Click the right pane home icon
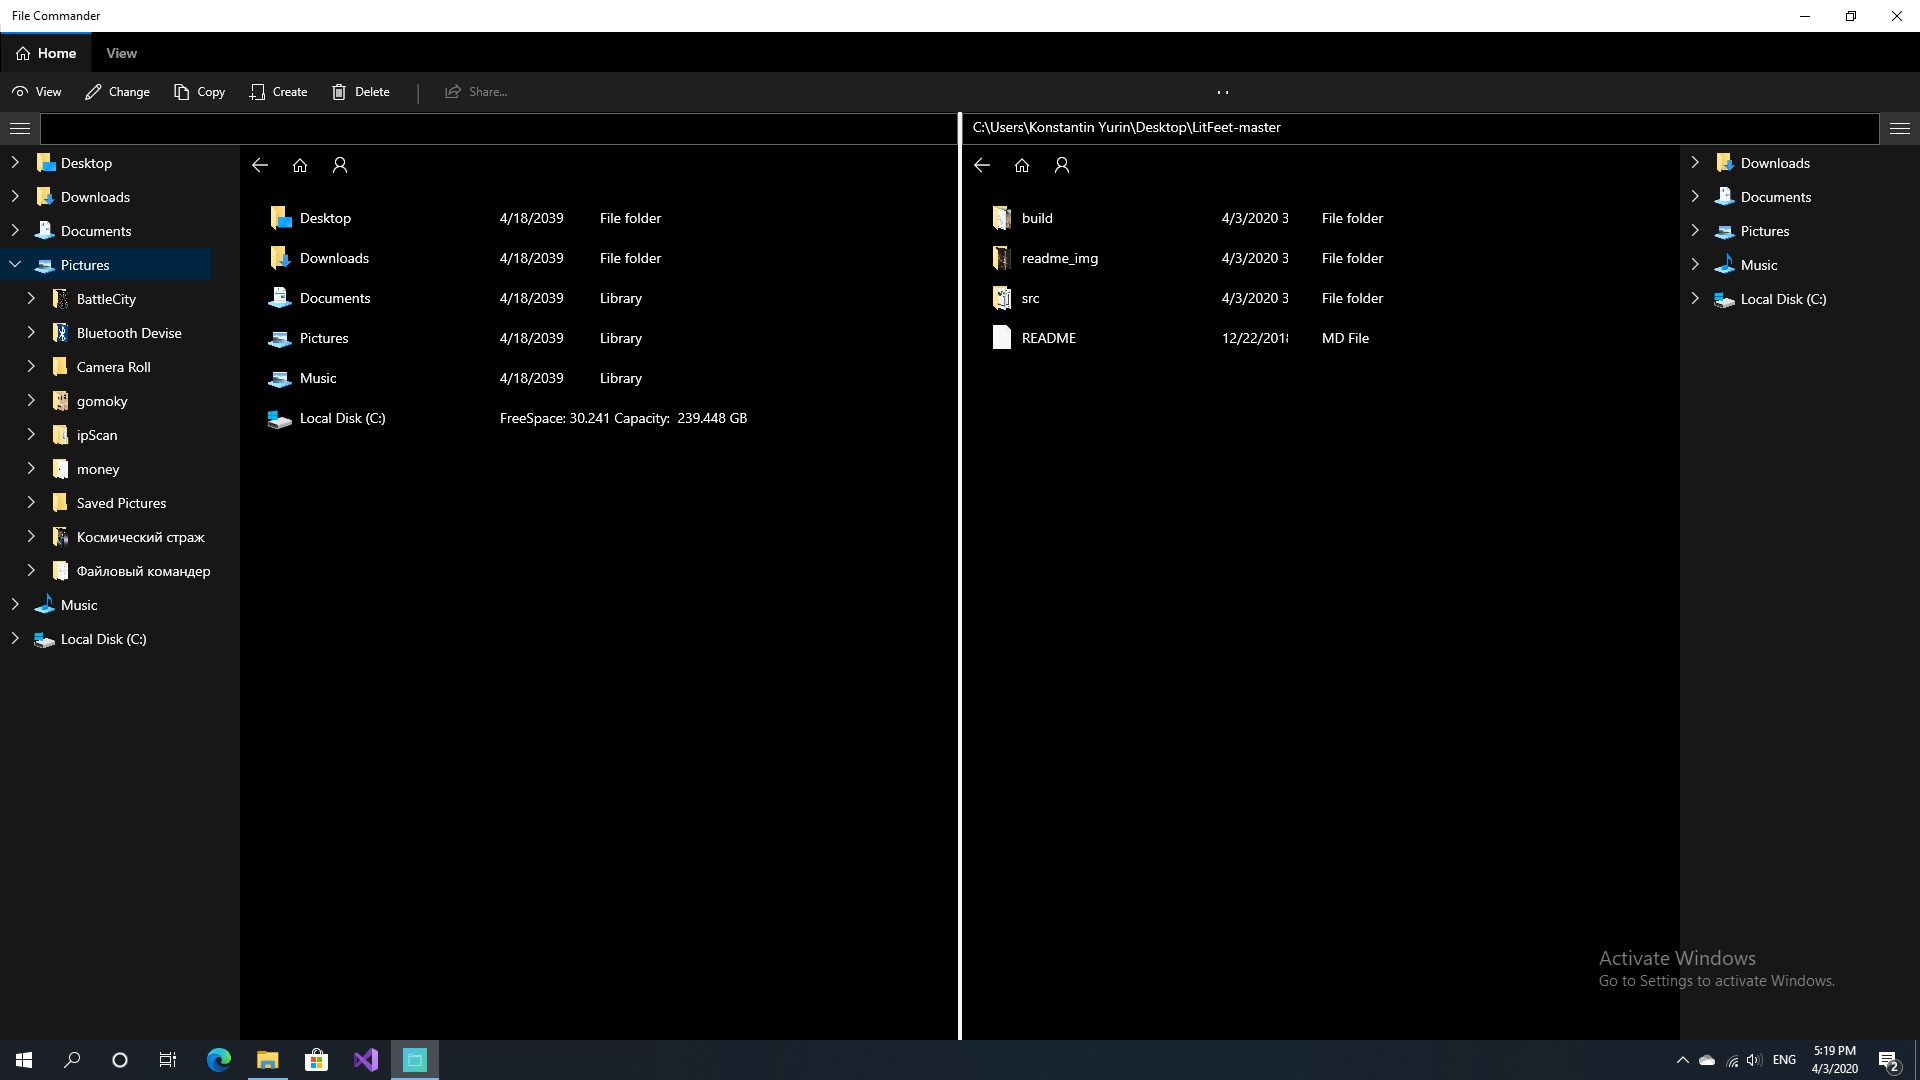 pyautogui.click(x=1021, y=165)
